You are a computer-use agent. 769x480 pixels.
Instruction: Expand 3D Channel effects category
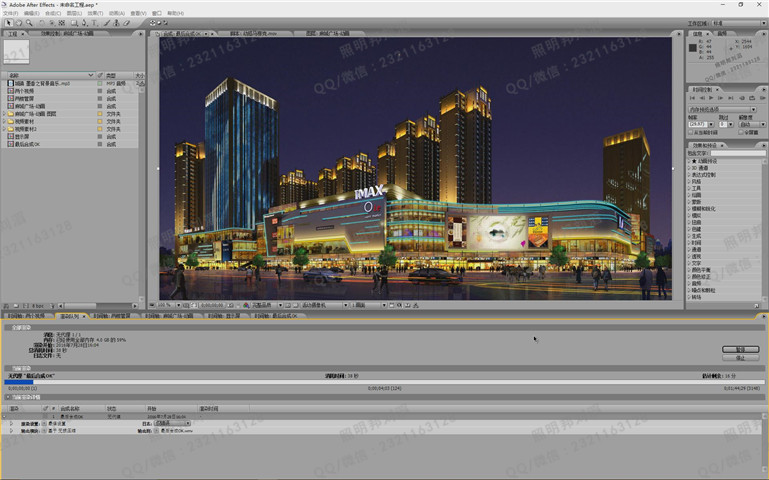[689, 168]
